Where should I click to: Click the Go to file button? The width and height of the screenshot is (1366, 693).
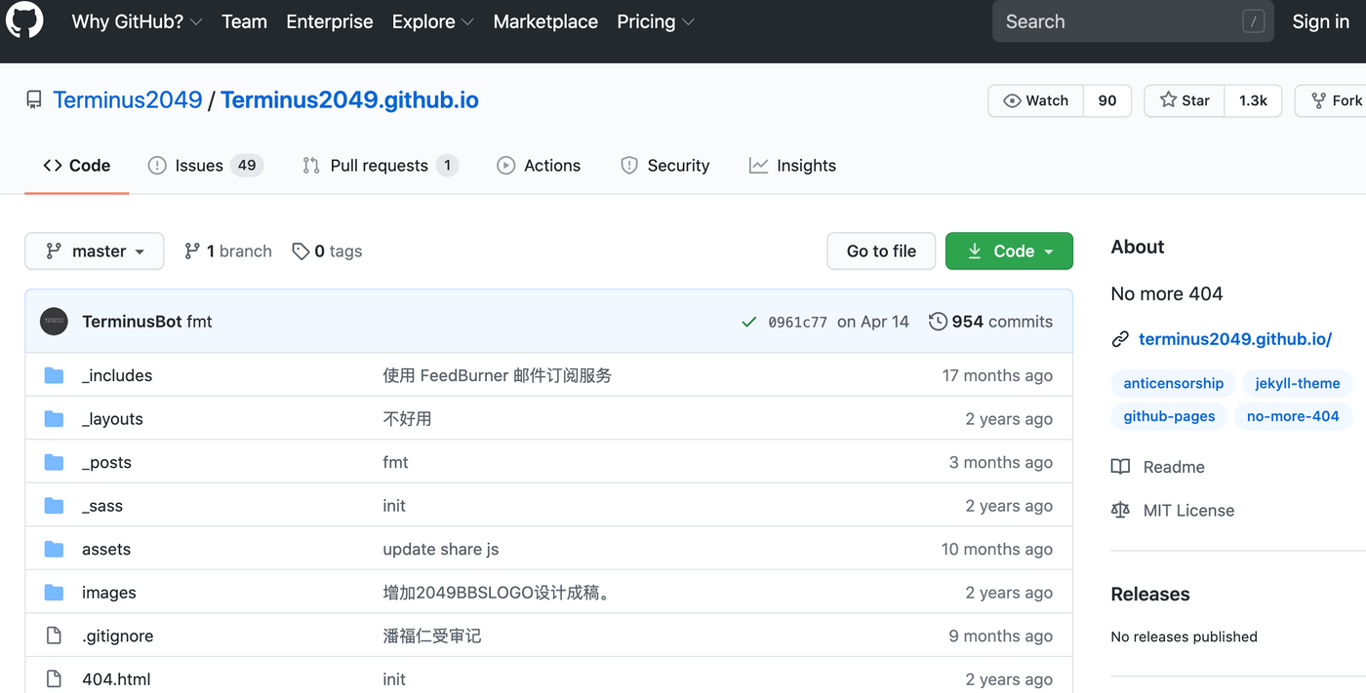[x=881, y=251]
